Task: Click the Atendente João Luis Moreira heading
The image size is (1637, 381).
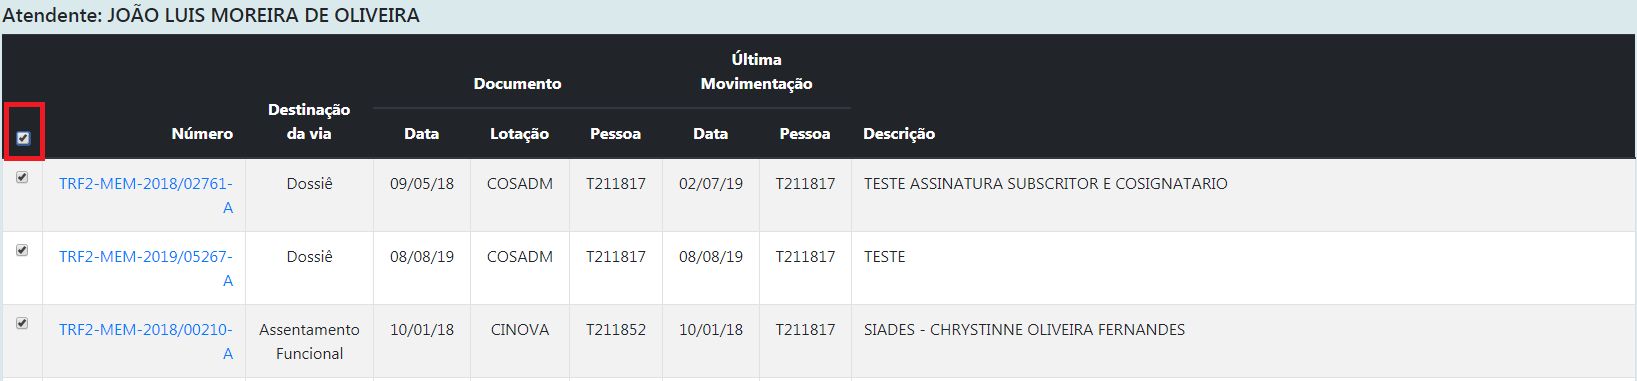Action: point(211,15)
